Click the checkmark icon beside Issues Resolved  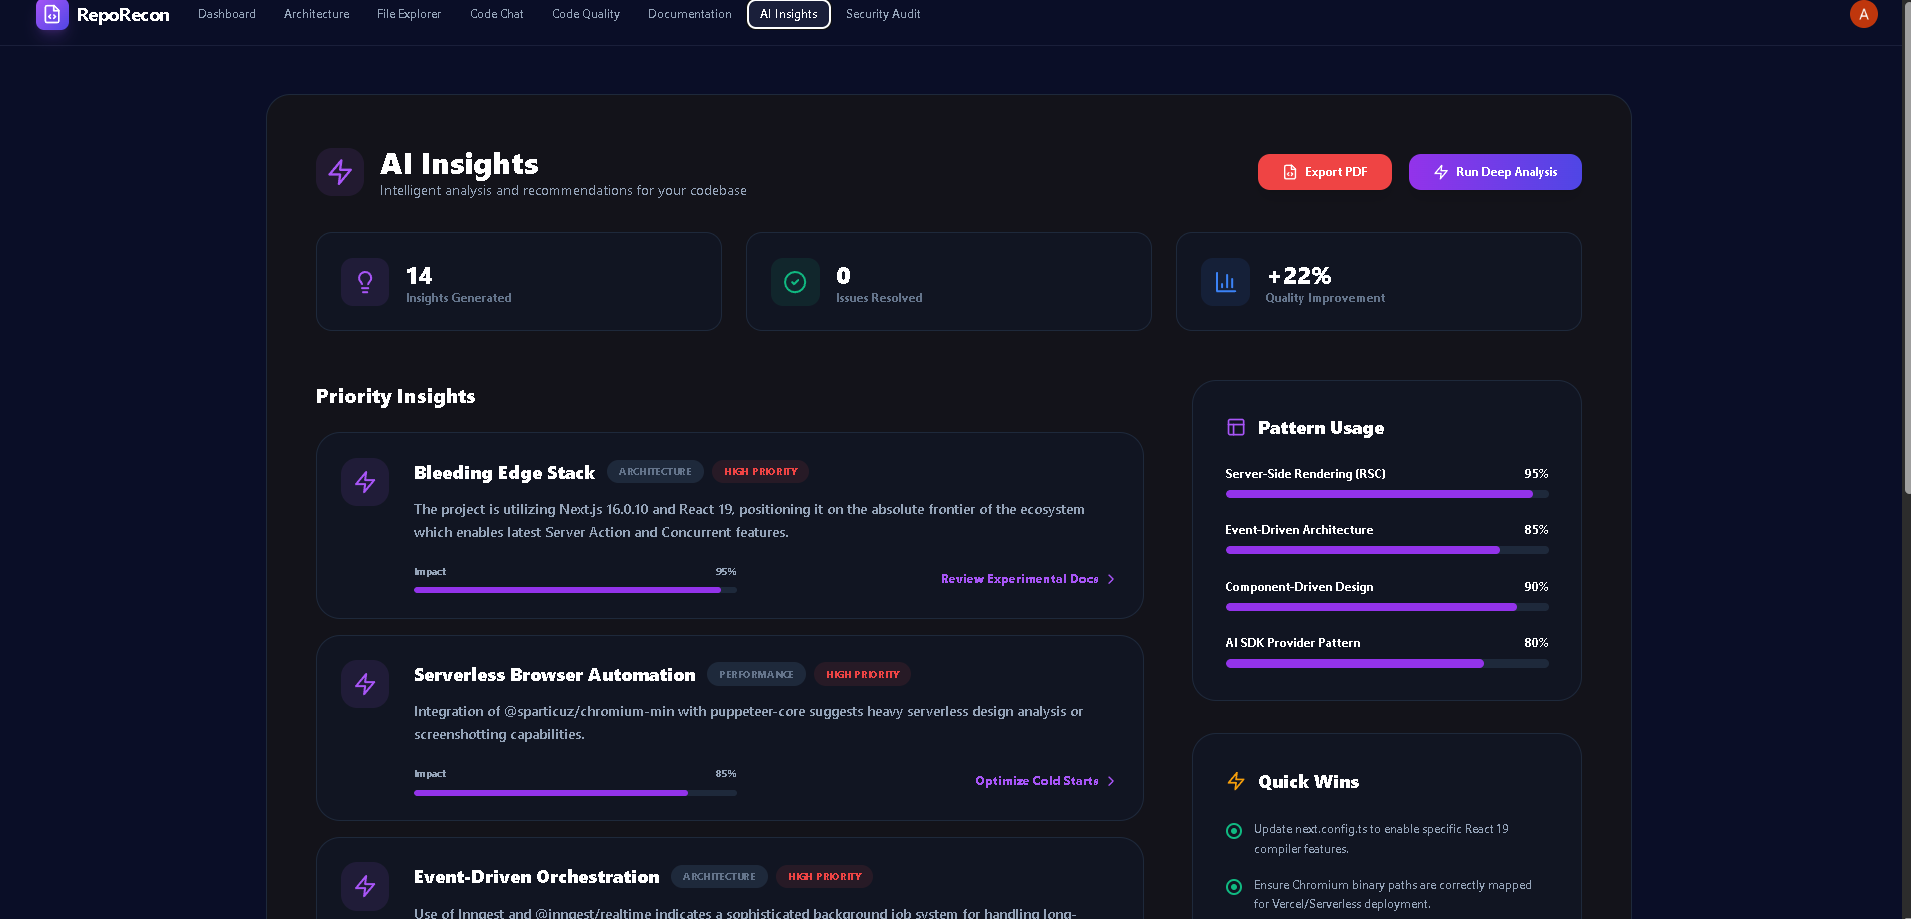[x=795, y=282]
